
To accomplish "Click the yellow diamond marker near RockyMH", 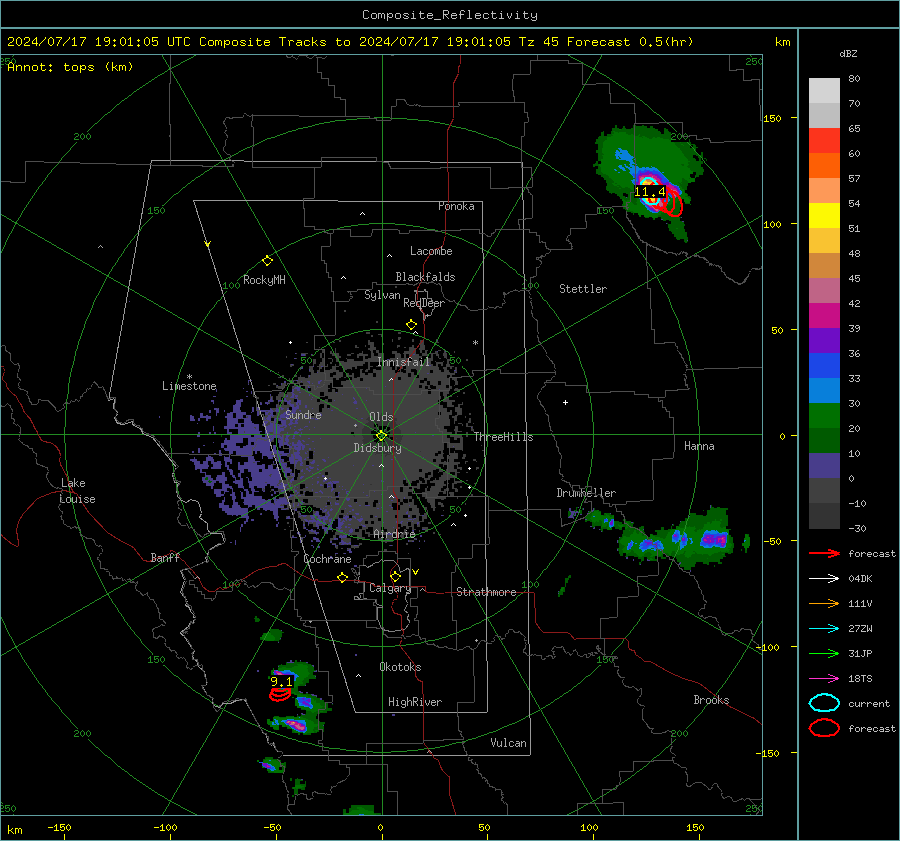I will (x=267, y=261).
